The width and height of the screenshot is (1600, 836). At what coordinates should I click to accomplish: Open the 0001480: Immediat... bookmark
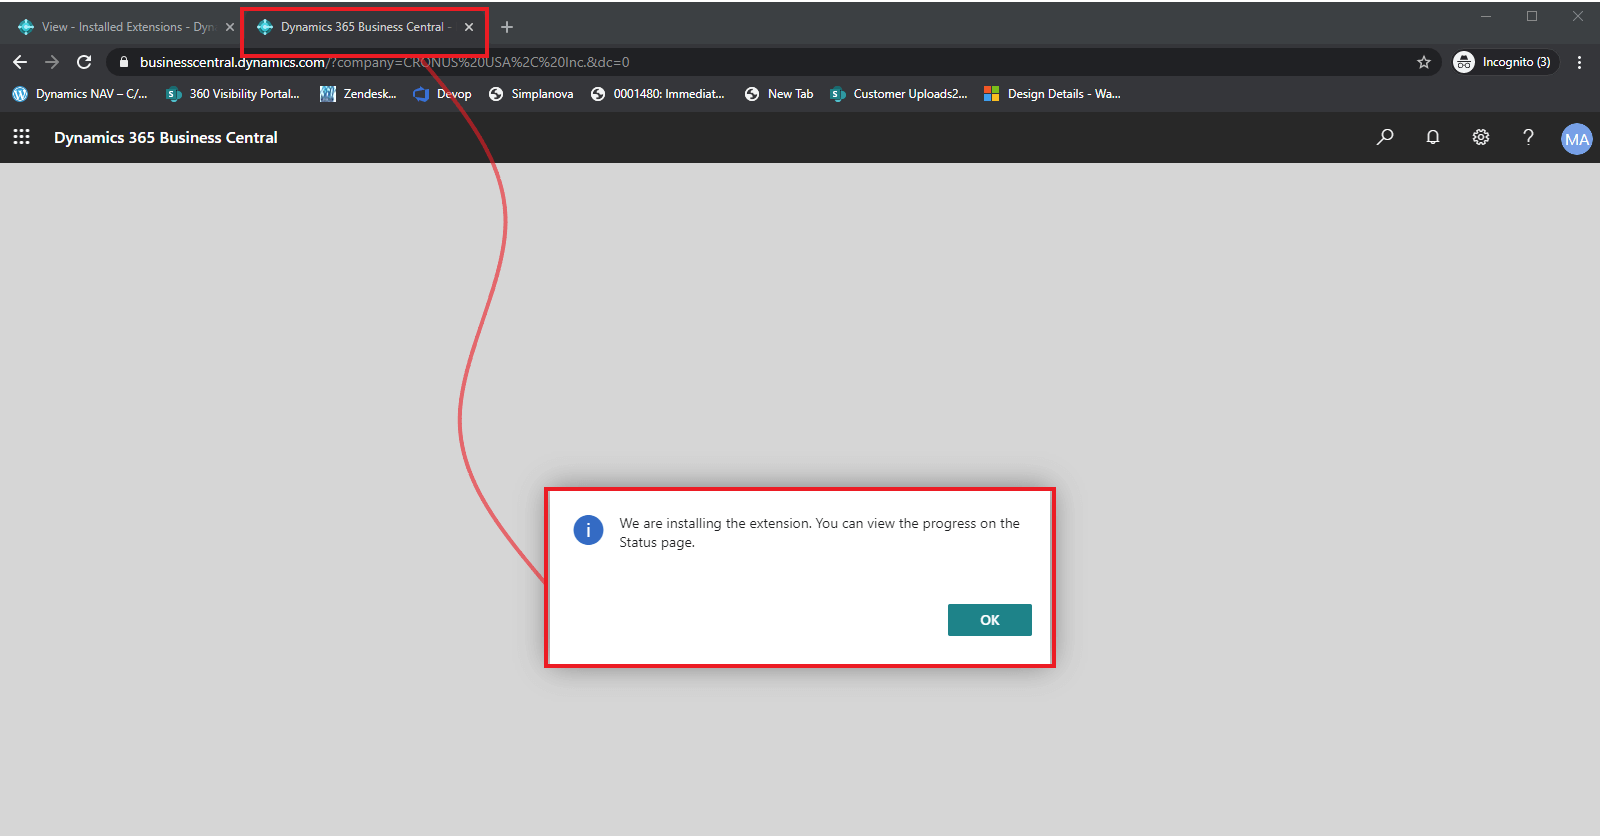click(x=658, y=94)
